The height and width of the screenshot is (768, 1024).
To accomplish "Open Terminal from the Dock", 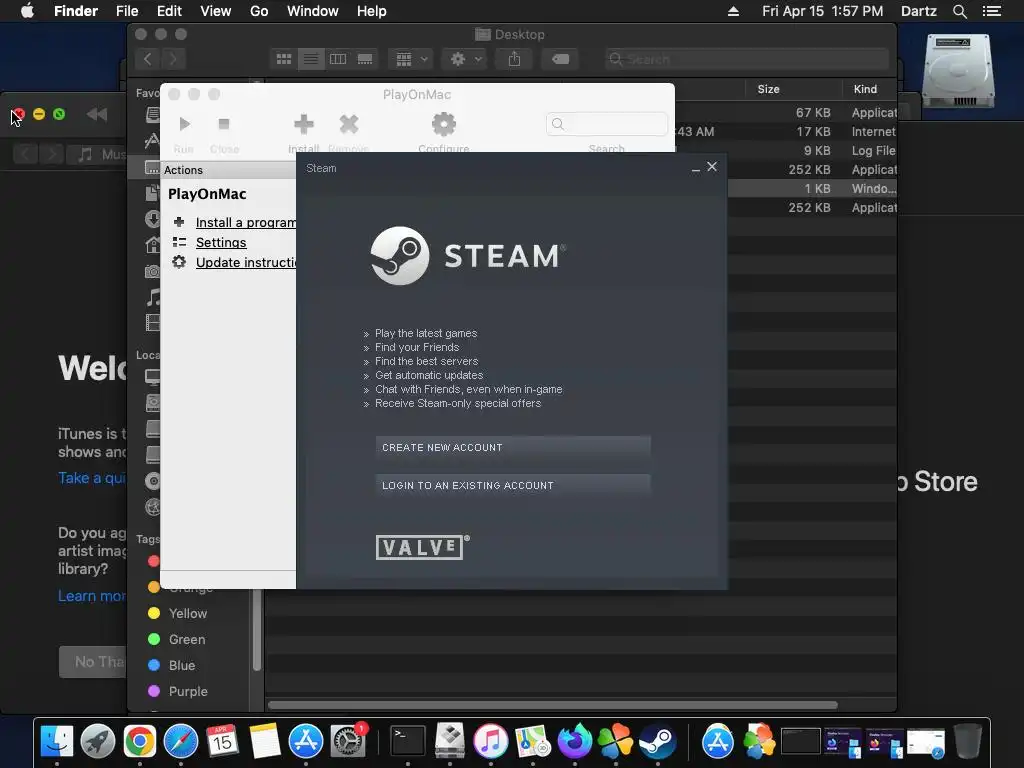I will click(408, 741).
